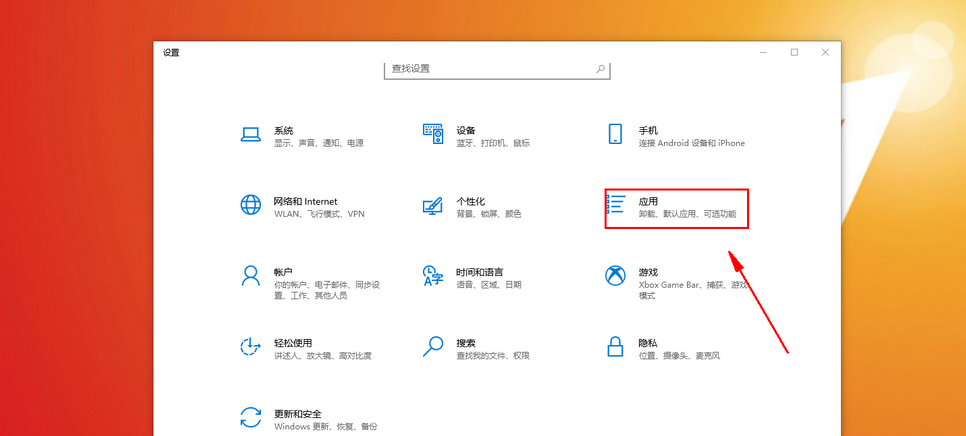The width and height of the screenshot is (966, 436).
Task: Open the 游戏 Xbox logo icon
Action: pyautogui.click(x=616, y=276)
